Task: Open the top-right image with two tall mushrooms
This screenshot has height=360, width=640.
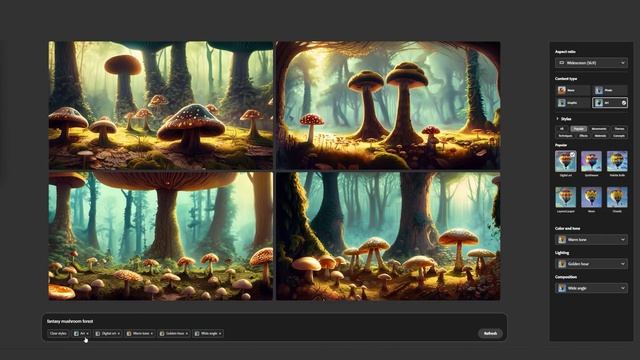Action: [388, 105]
